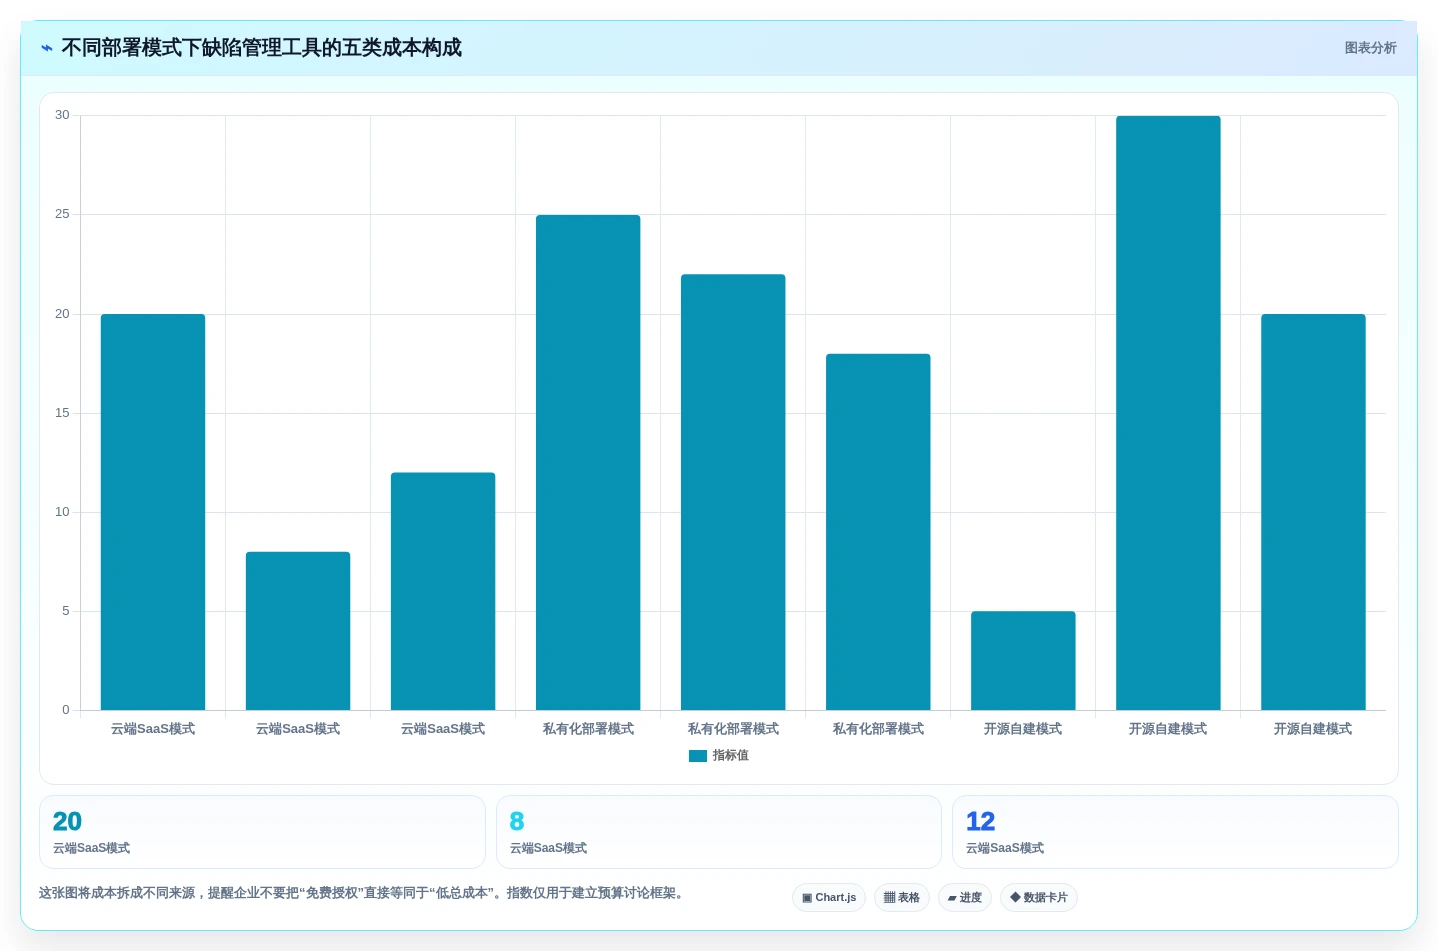1438x951 pixels.
Task: Click the y-axis label 5
Action: pyautogui.click(x=66, y=611)
